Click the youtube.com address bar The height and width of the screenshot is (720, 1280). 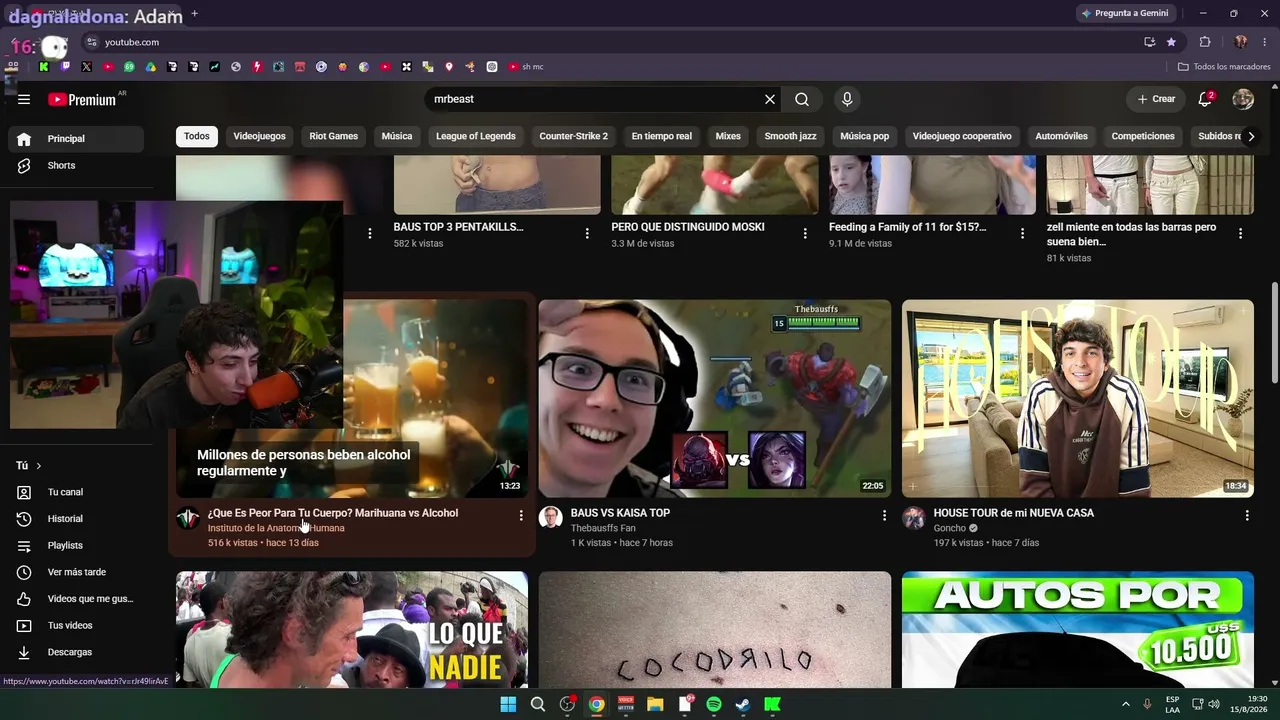pos(610,42)
